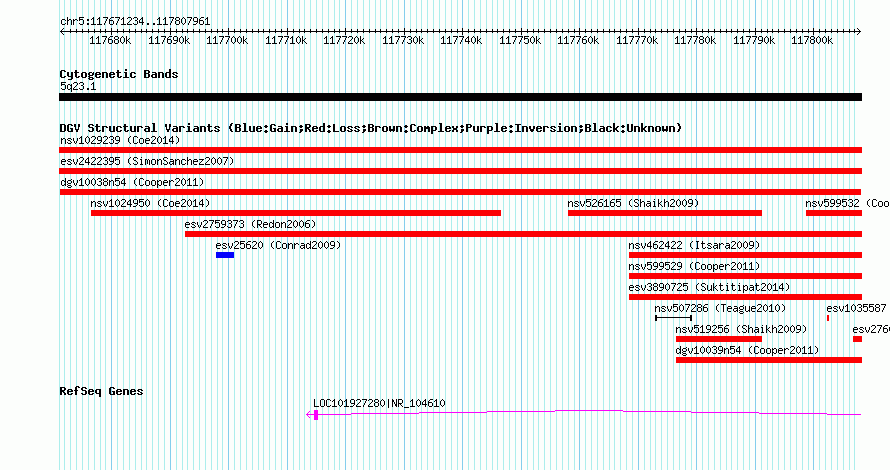Select the small esv1035587 red marker

[x=828, y=318]
